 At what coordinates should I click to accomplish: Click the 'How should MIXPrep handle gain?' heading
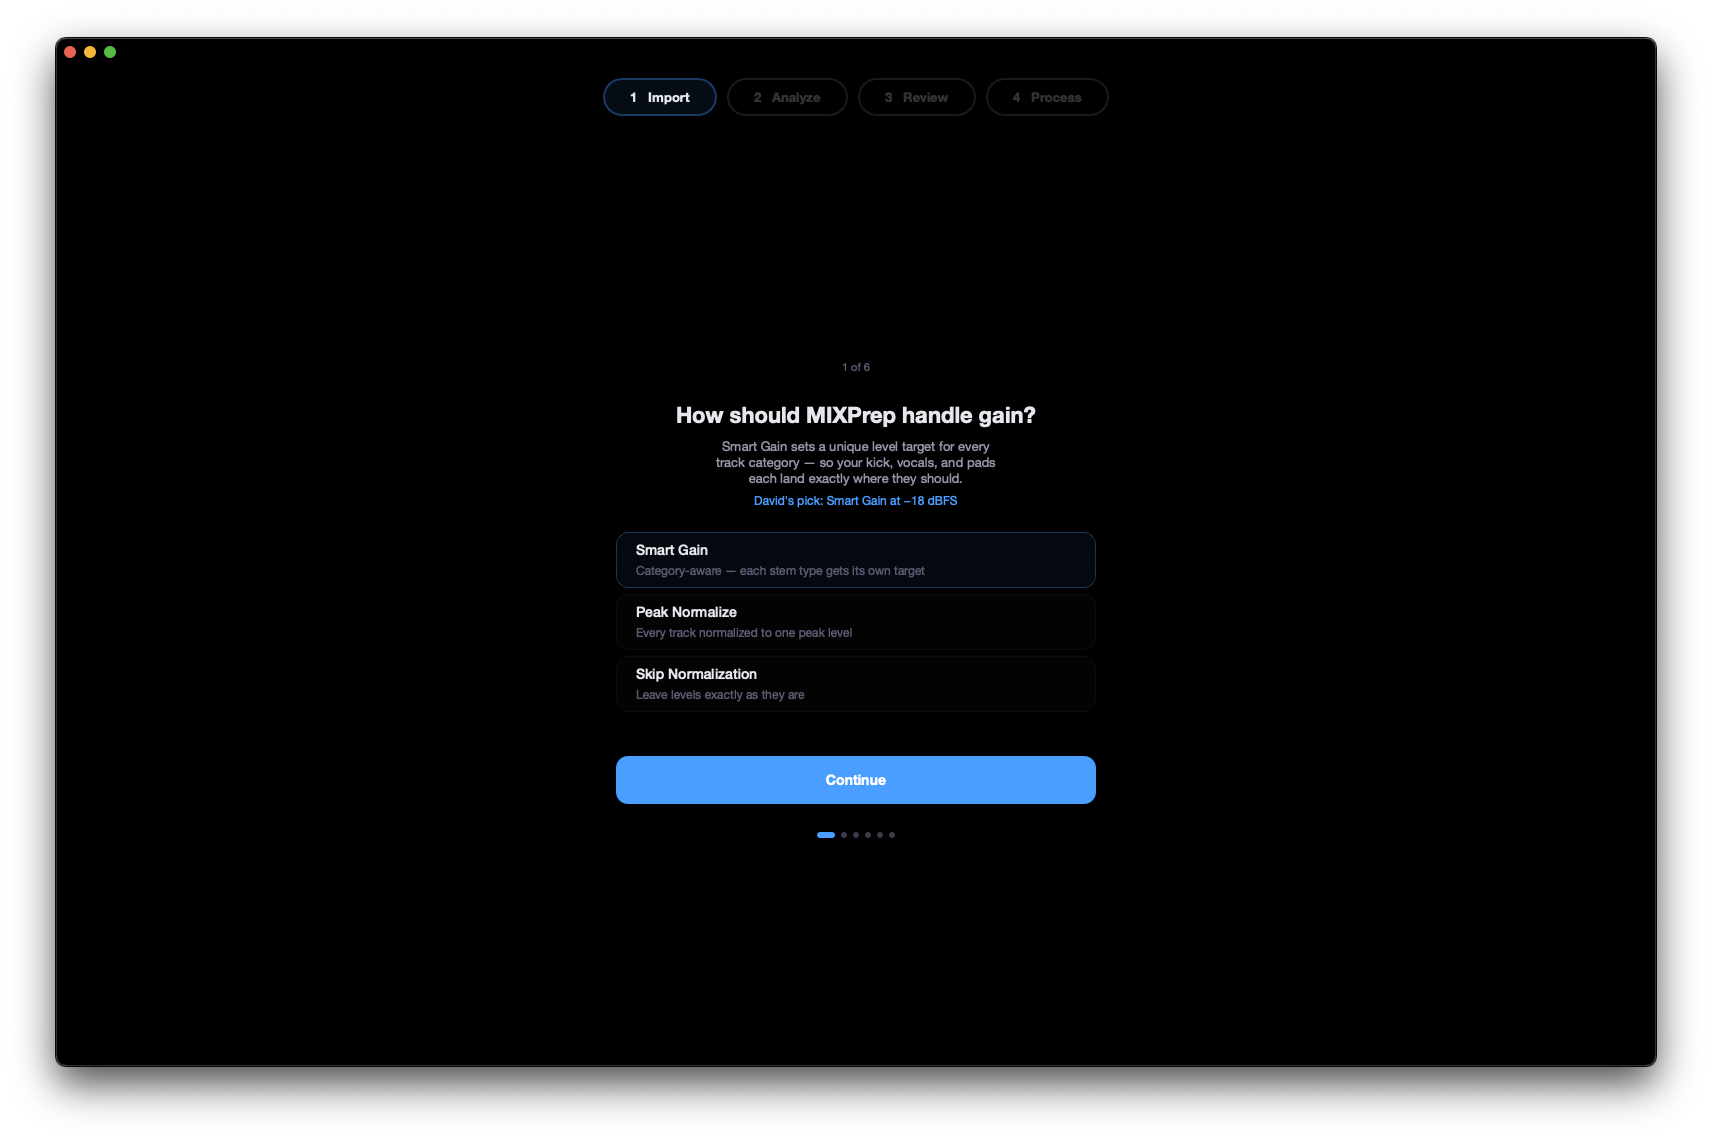pyautogui.click(x=855, y=414)
